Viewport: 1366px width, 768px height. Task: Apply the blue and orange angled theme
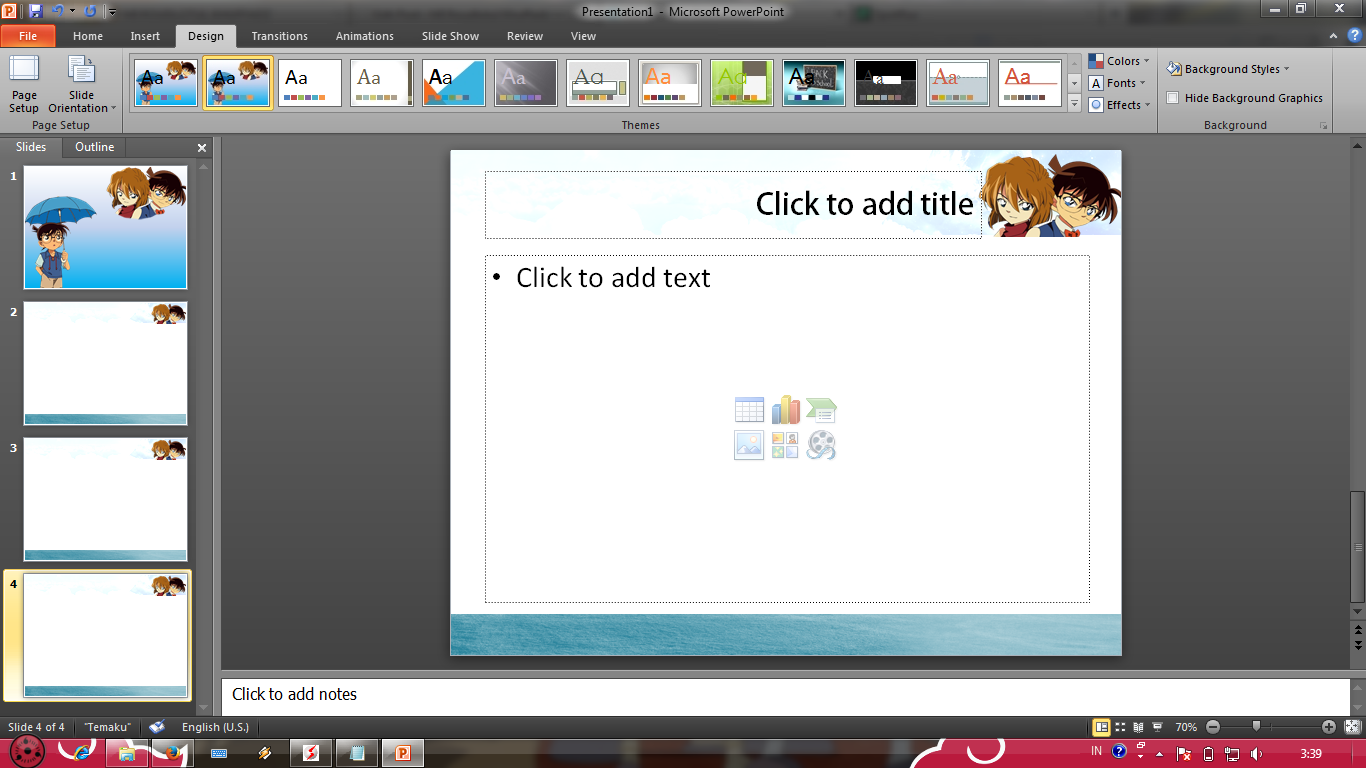454,83
